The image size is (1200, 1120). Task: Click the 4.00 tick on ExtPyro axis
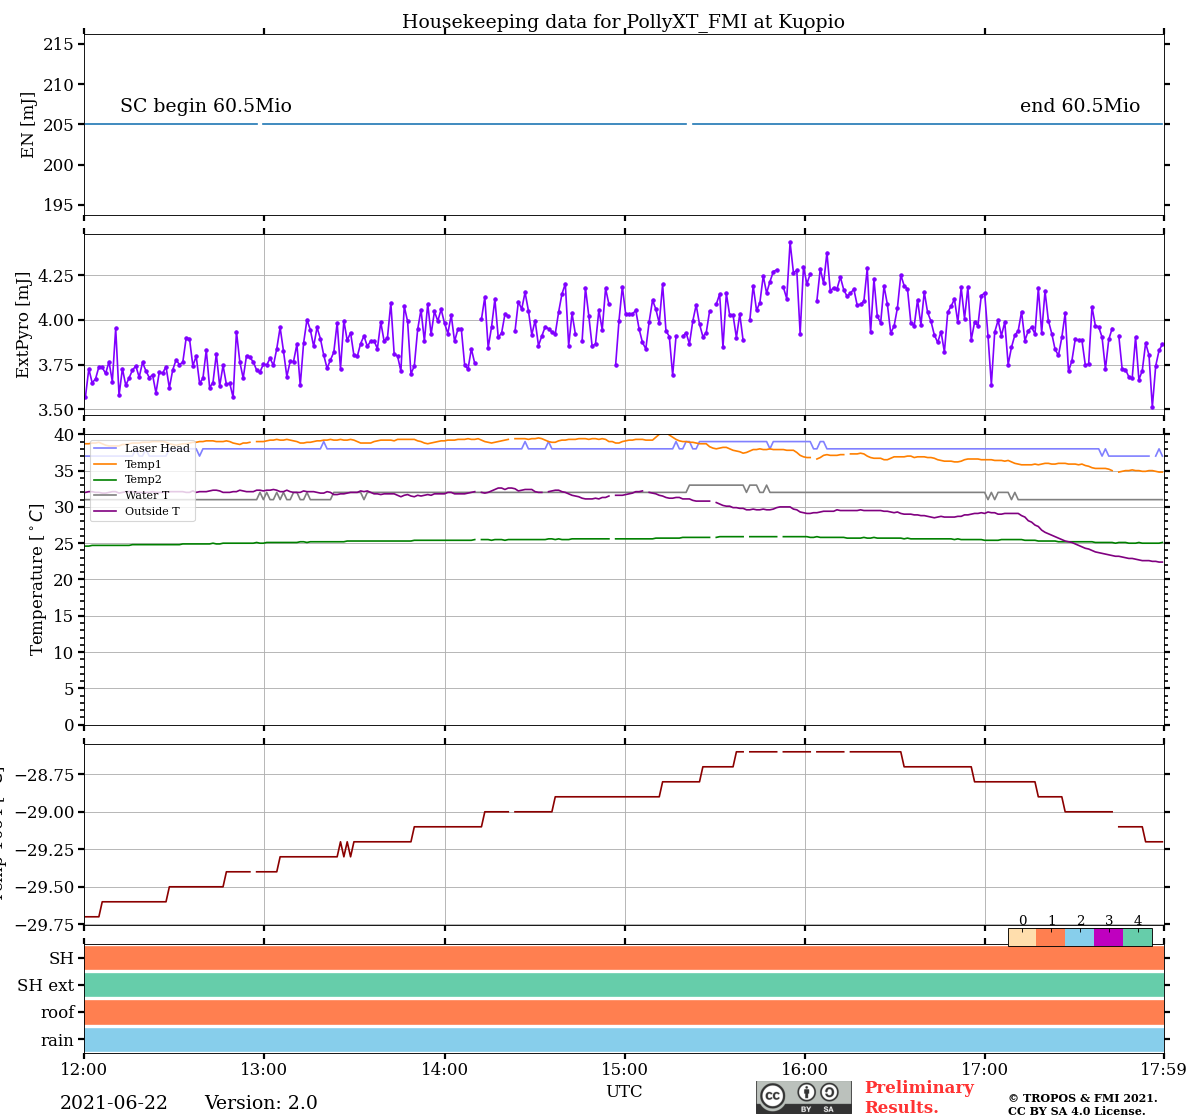coord(55,320)
